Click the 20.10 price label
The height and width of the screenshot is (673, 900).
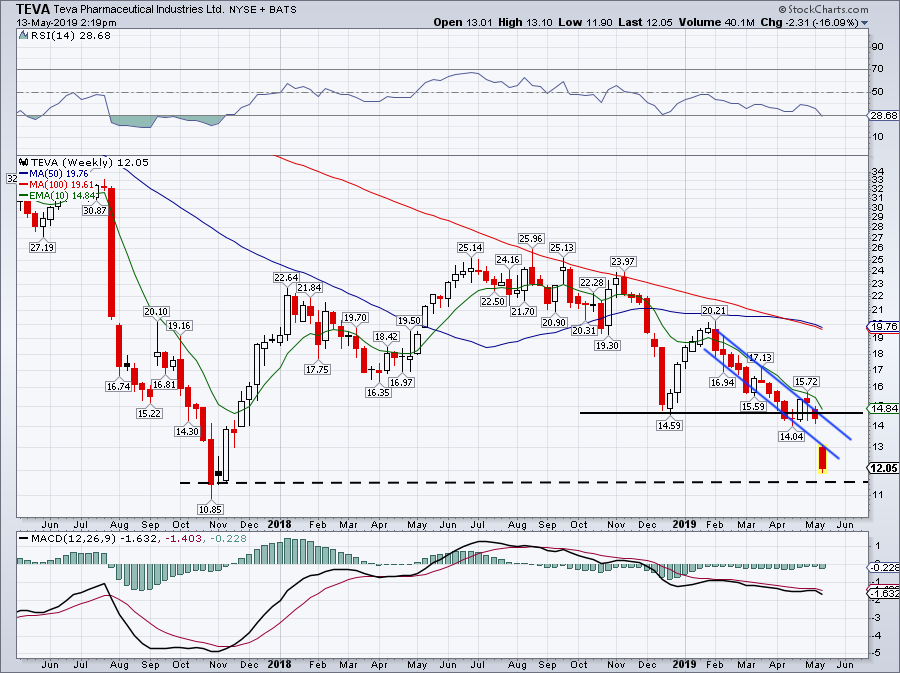tap(156, 312)
